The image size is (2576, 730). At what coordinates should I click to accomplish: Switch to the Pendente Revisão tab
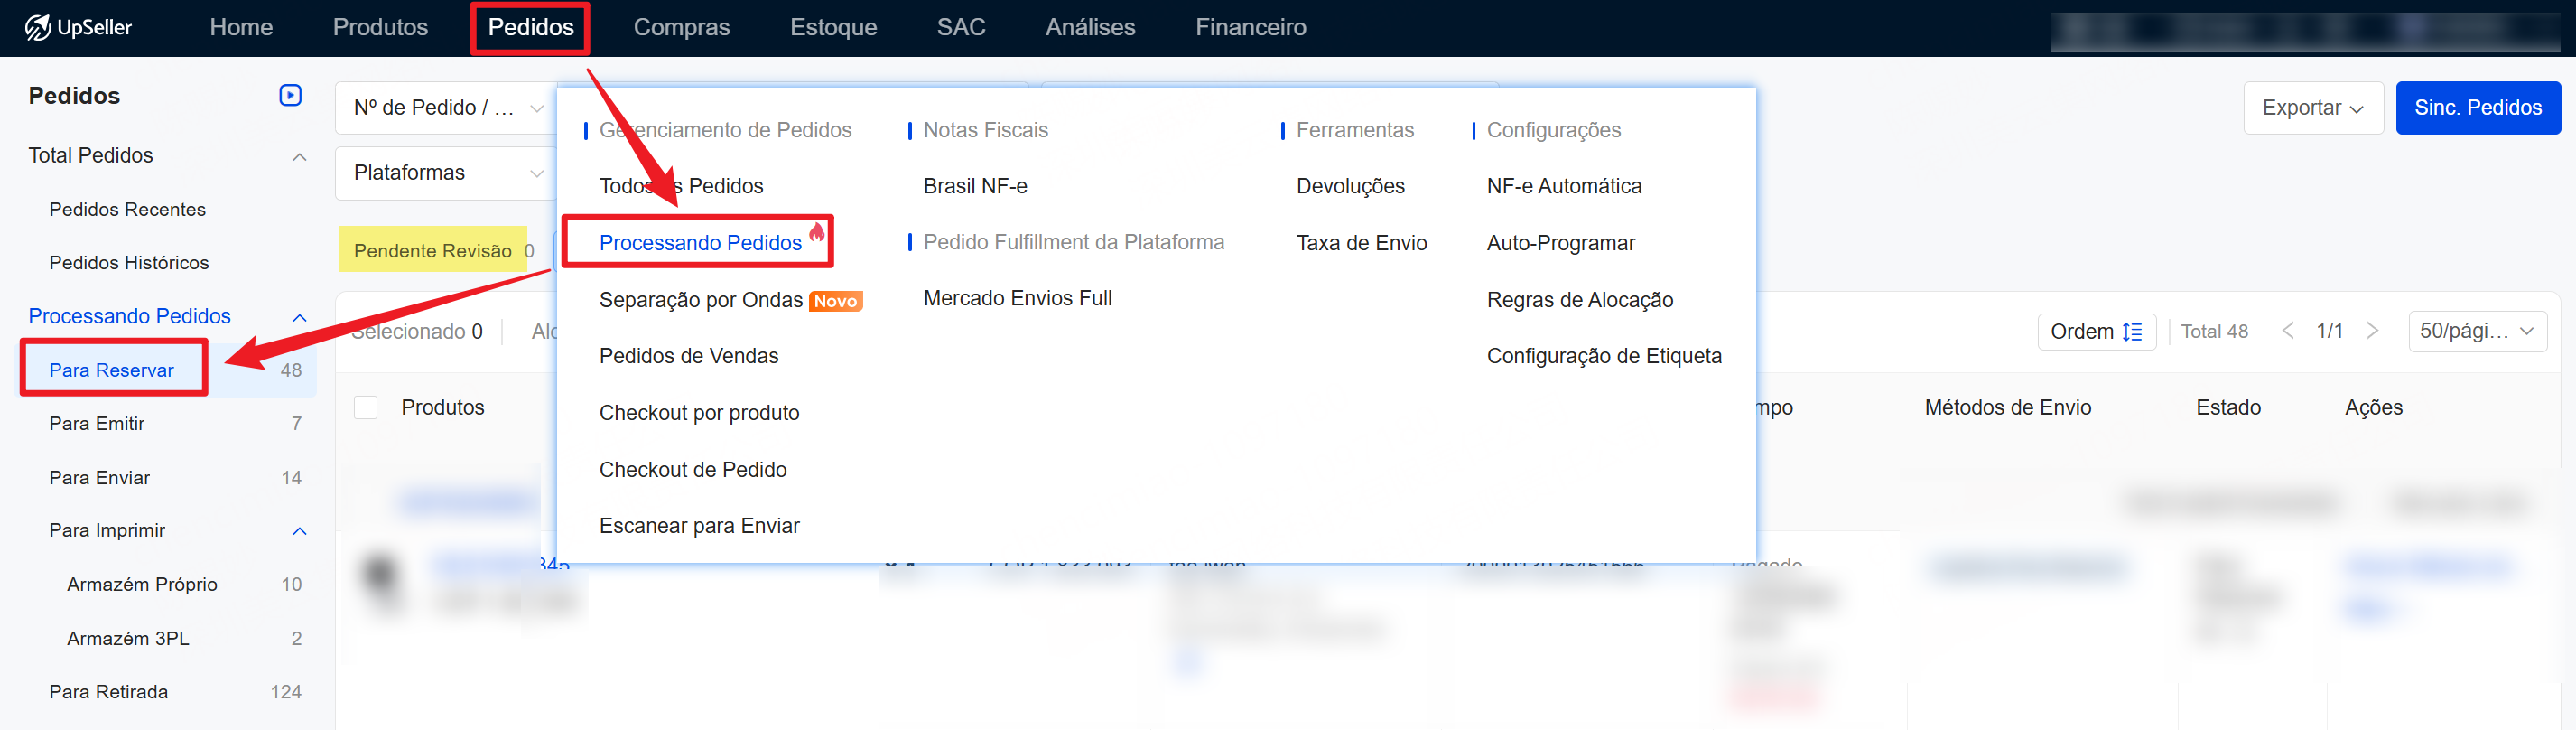coord(433,251)
